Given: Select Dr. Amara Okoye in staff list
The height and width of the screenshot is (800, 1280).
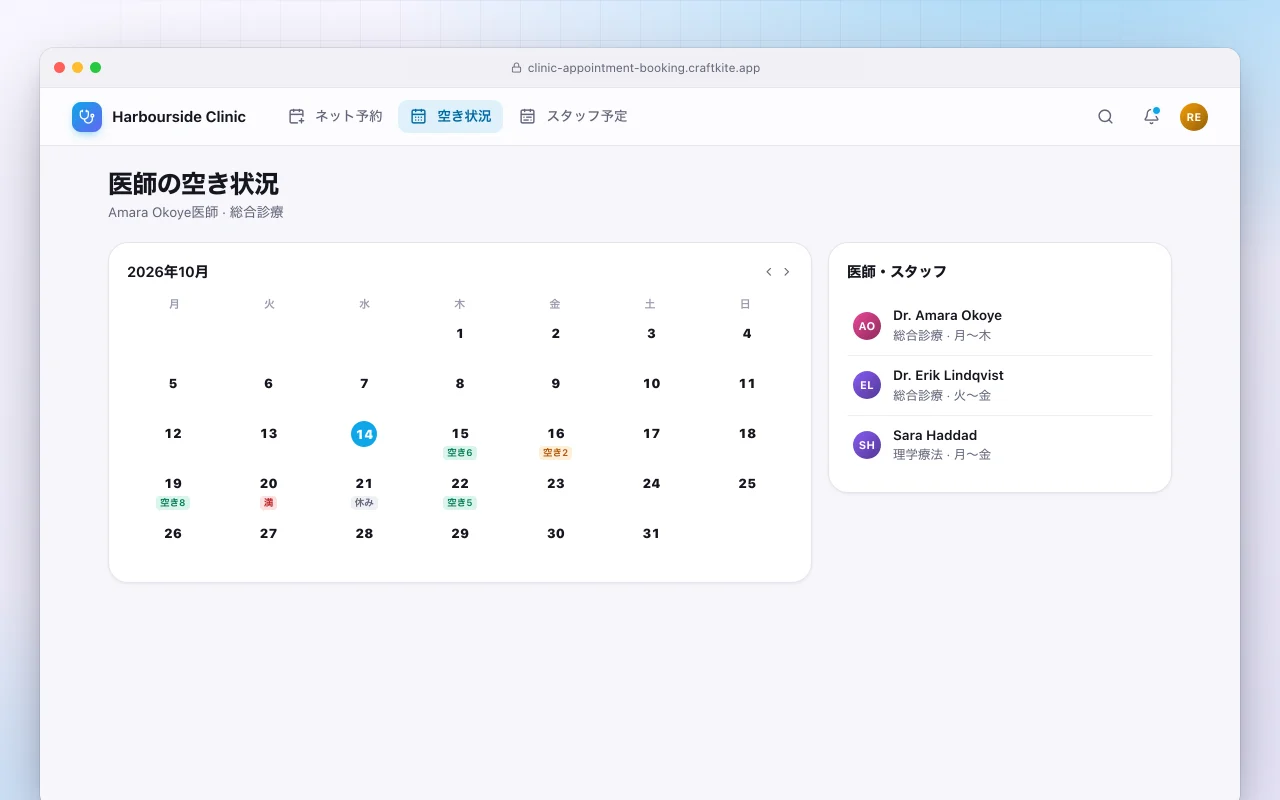Looking at the screenshot, I should point(1000,326).
